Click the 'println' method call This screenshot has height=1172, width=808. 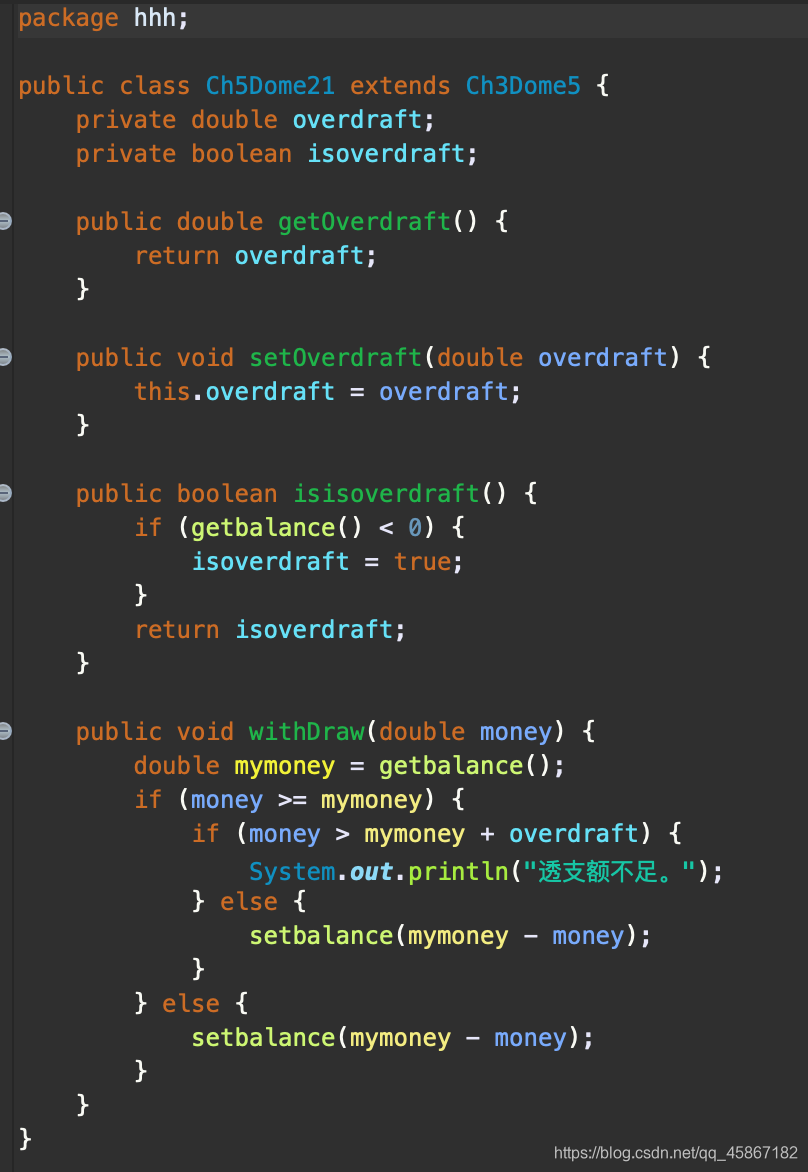[457, 872]
